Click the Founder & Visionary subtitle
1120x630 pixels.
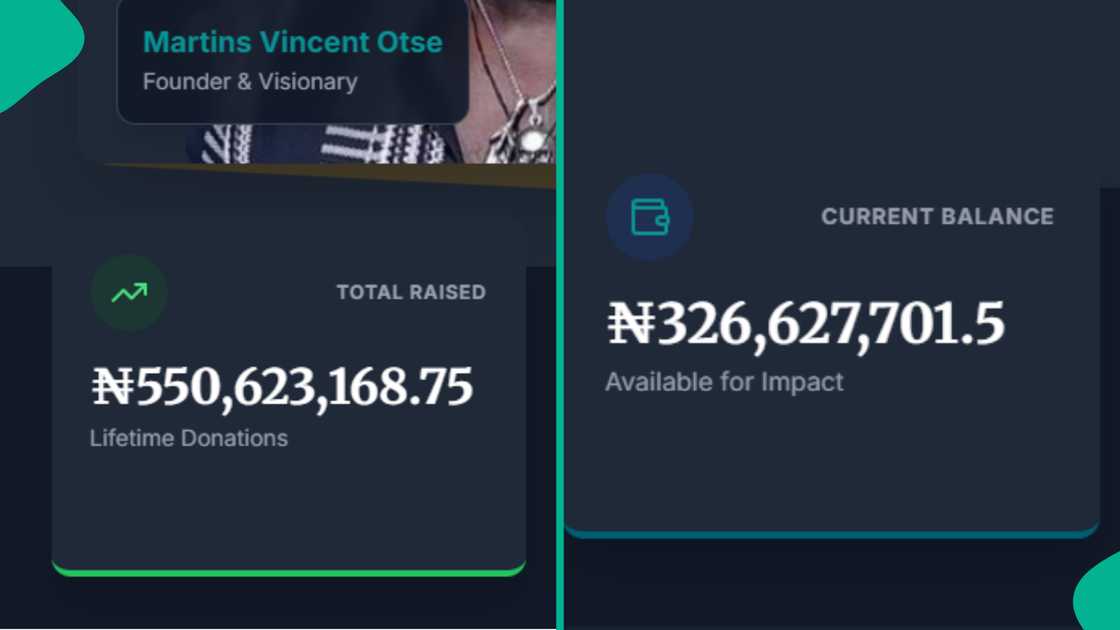click(x=249, y=82)
